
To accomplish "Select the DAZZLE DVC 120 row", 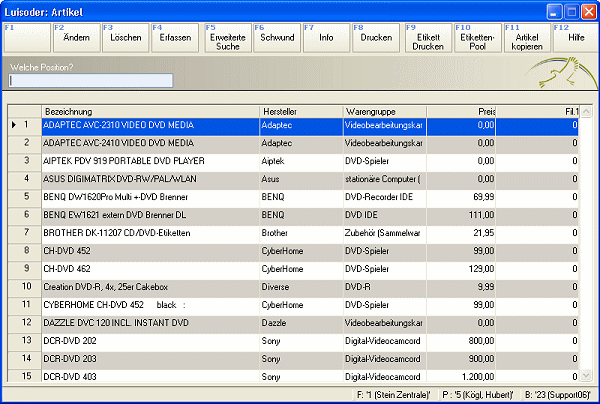I will click(150, 323).
